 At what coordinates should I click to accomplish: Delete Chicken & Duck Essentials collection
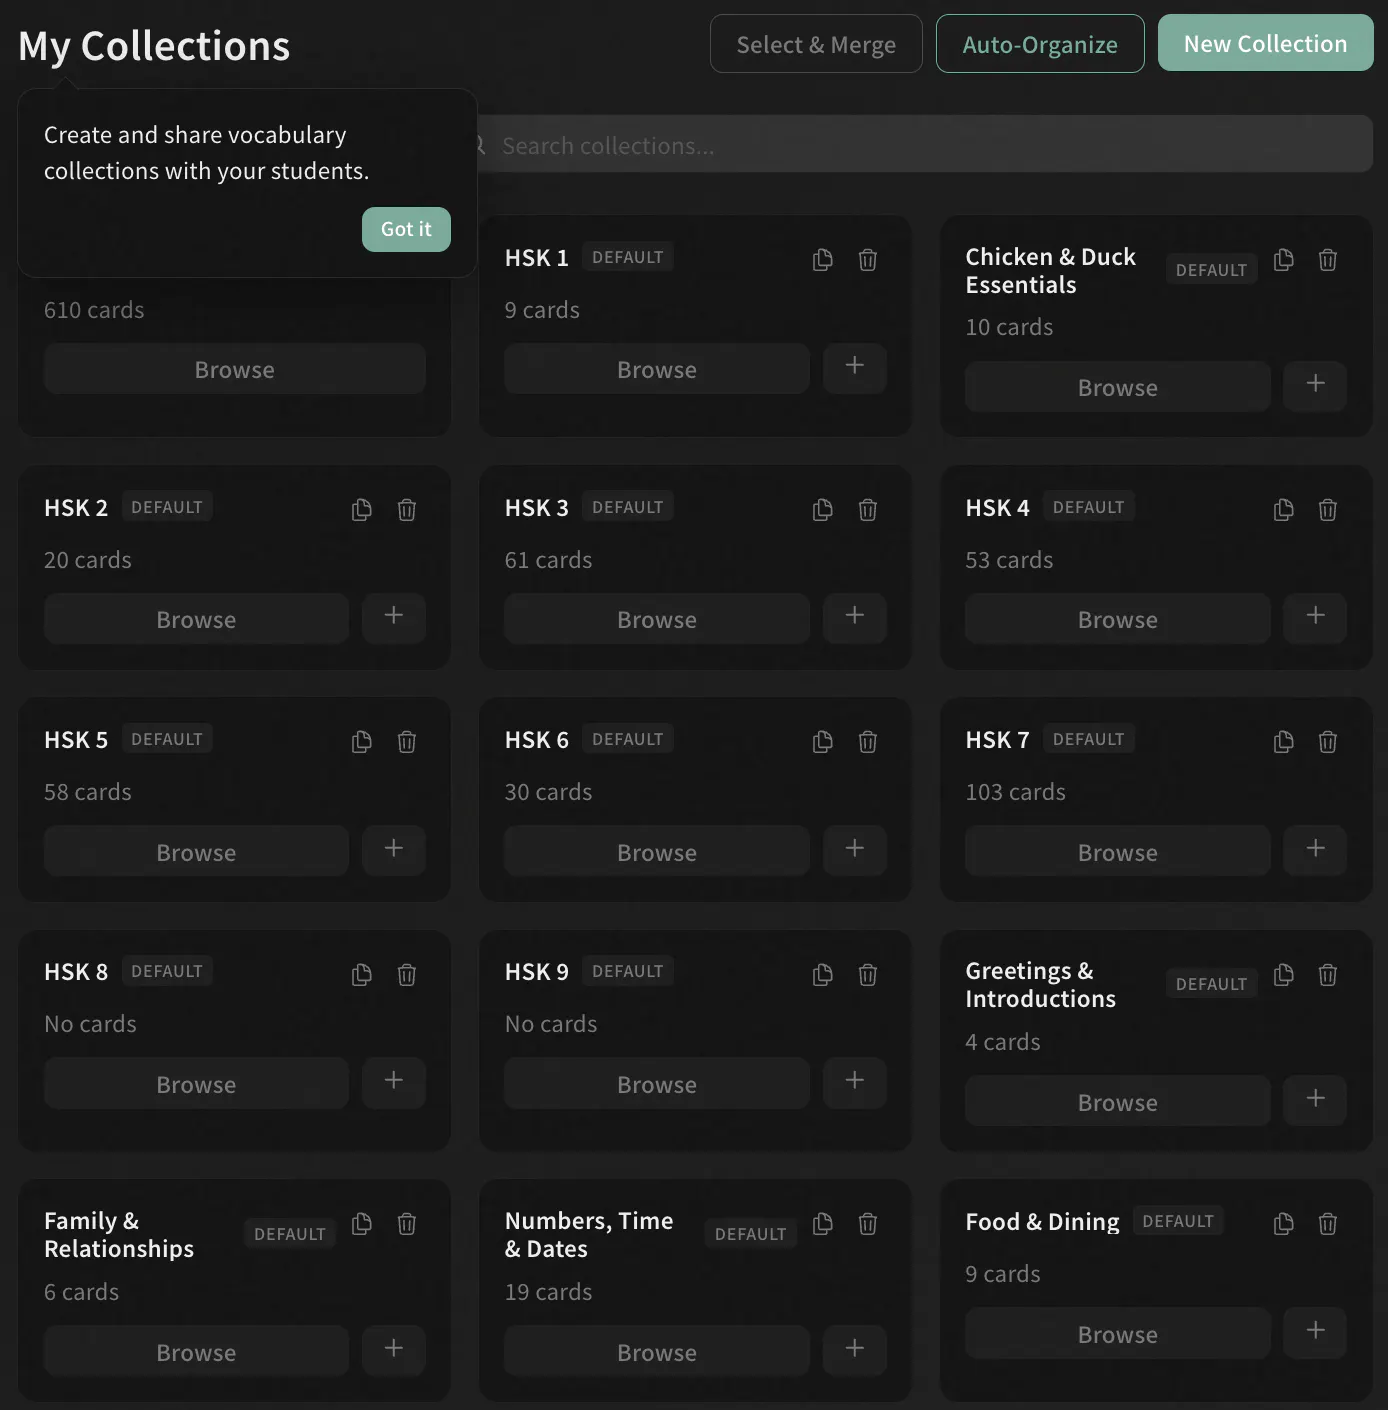1328,260
